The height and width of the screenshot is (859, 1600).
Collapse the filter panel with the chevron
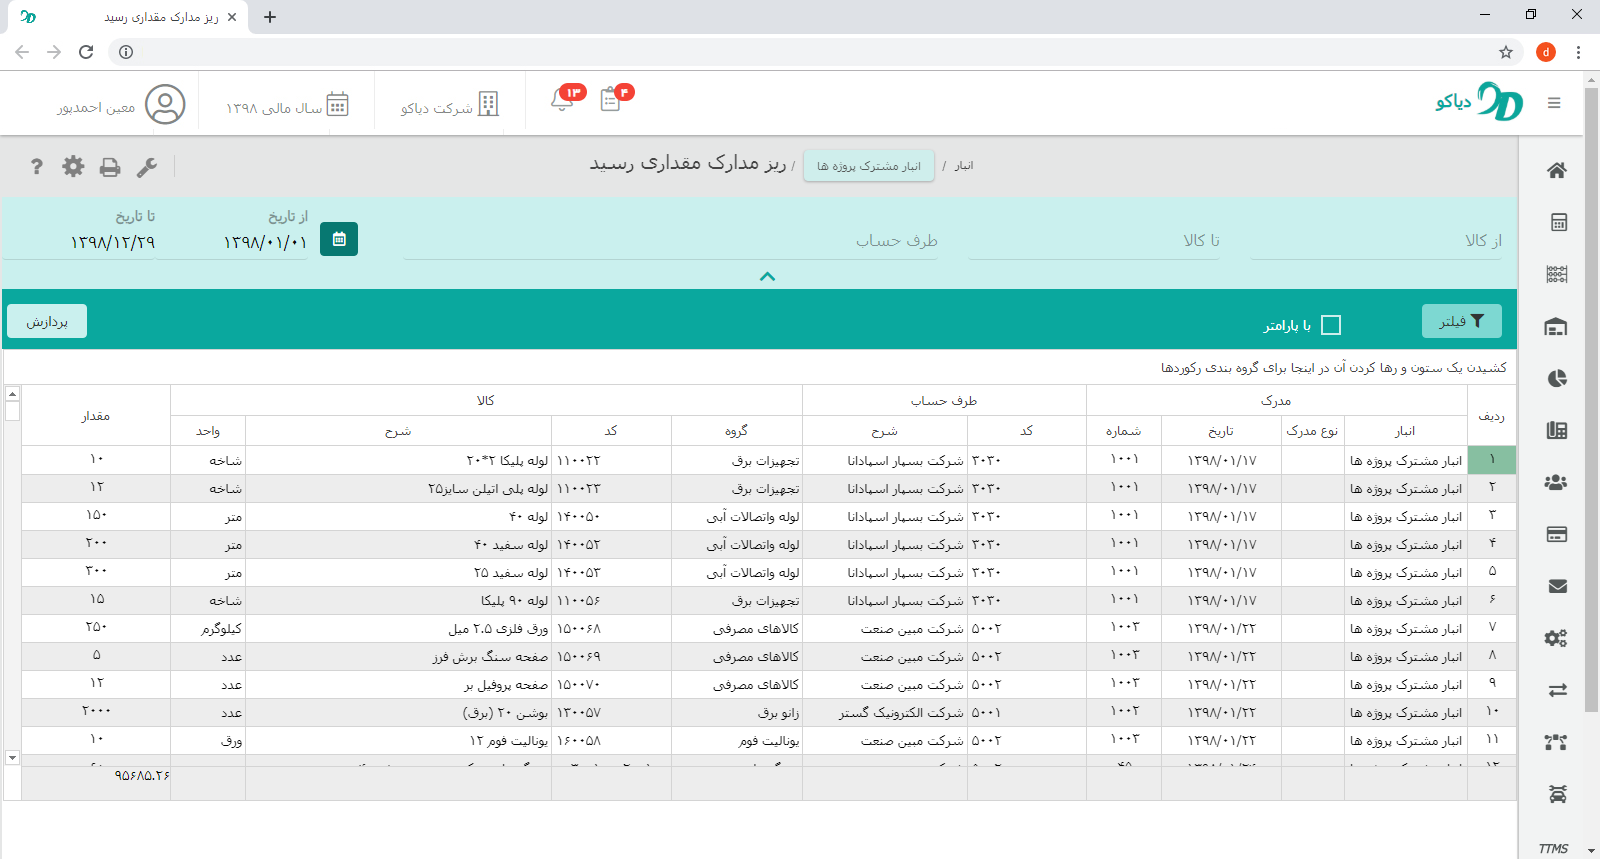coord(767,276)
